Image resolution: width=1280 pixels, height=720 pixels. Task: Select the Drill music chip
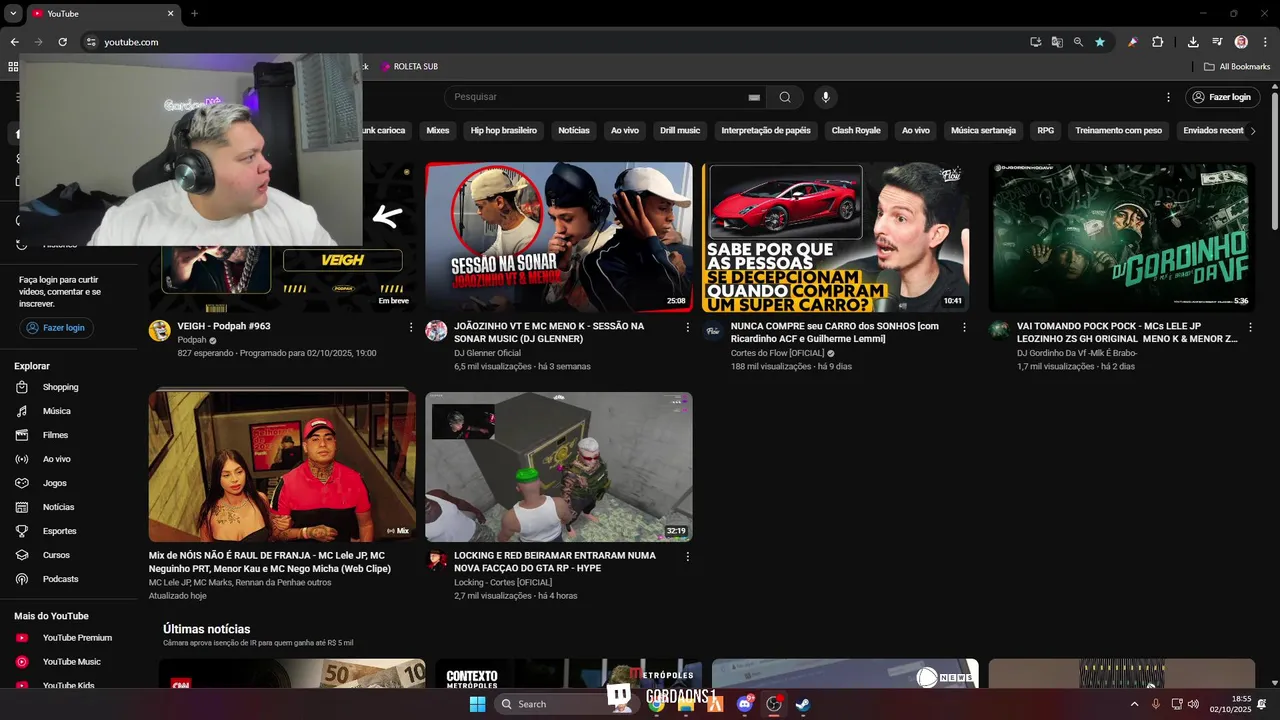(x=680, y=130)
